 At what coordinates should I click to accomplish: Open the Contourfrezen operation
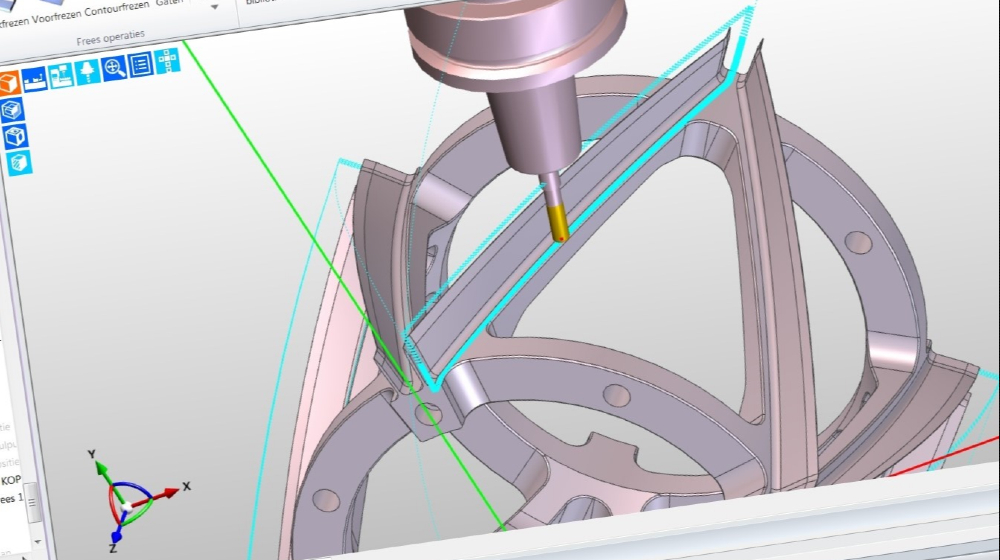coord(117,8)
